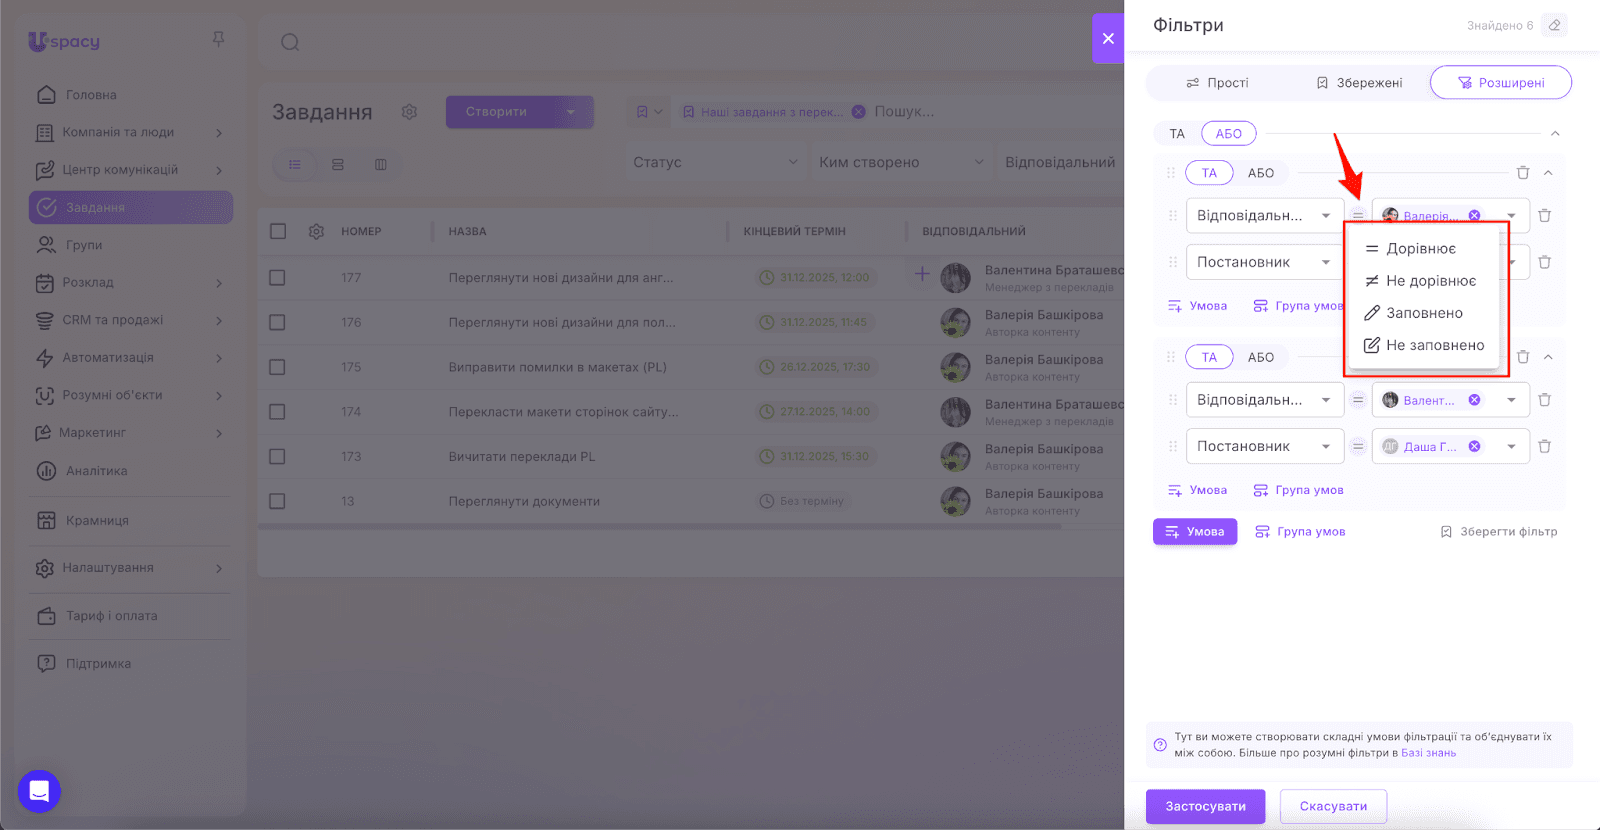Open Базі знань link
Image resolution: width=1600 pixels, height=830 pixels.
(1428, 753)
